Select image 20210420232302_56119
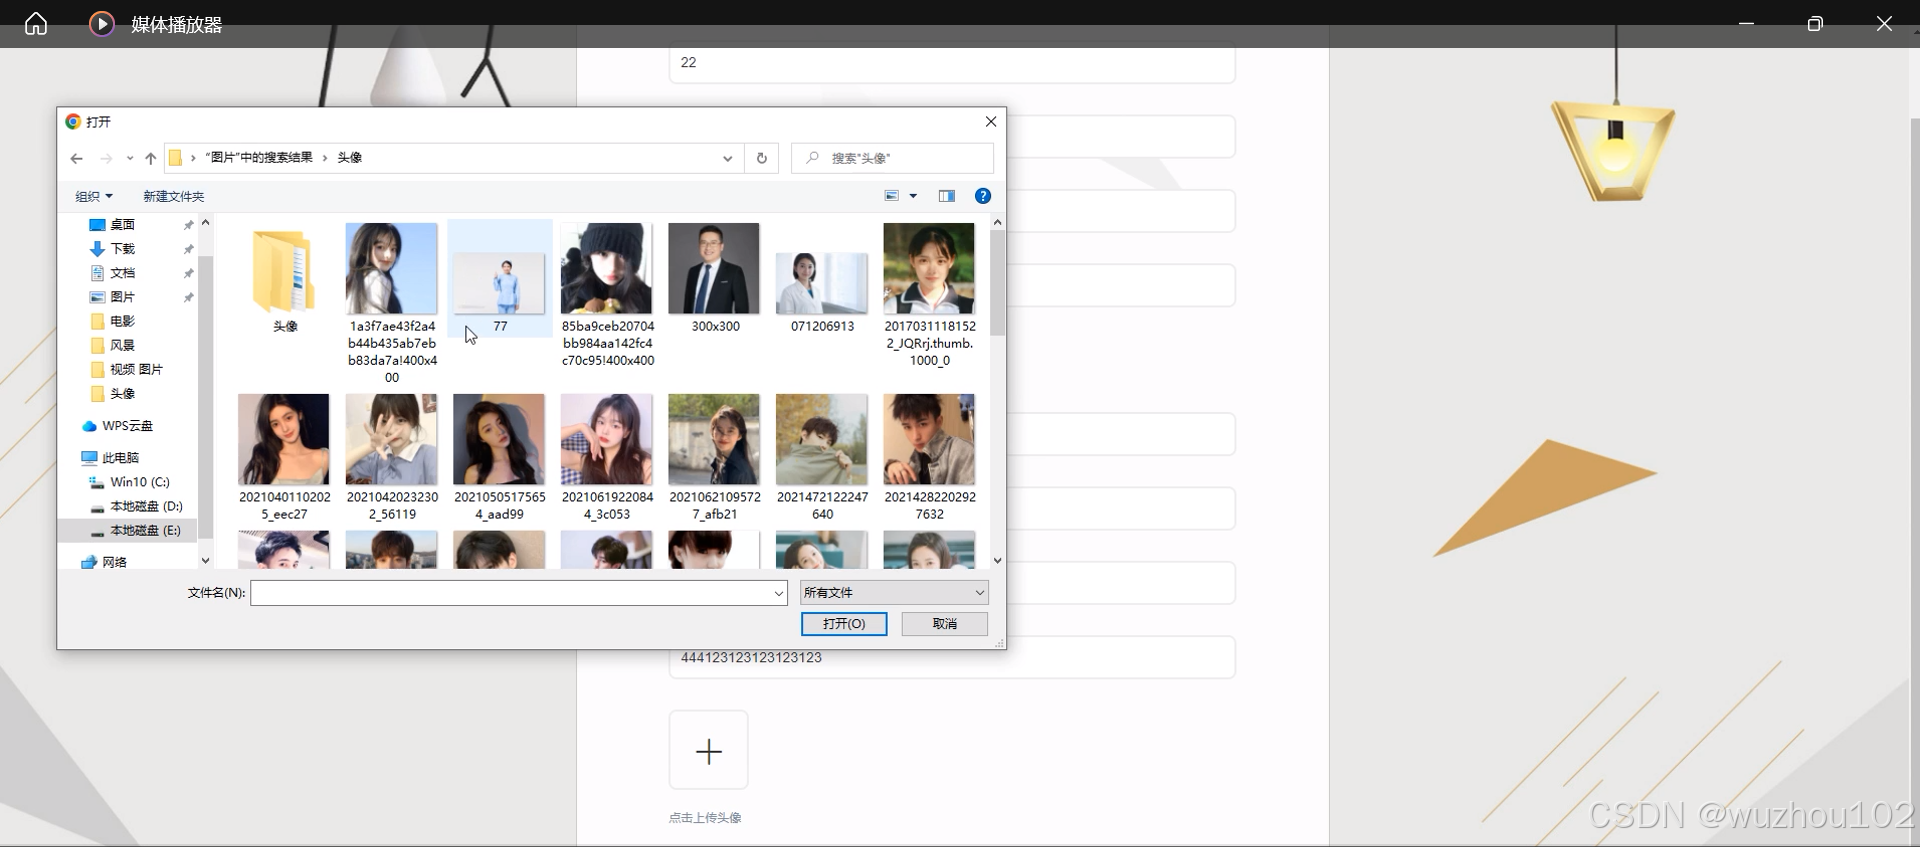The height and width of the screenshot is (847, 1920). tap(391, 458)
